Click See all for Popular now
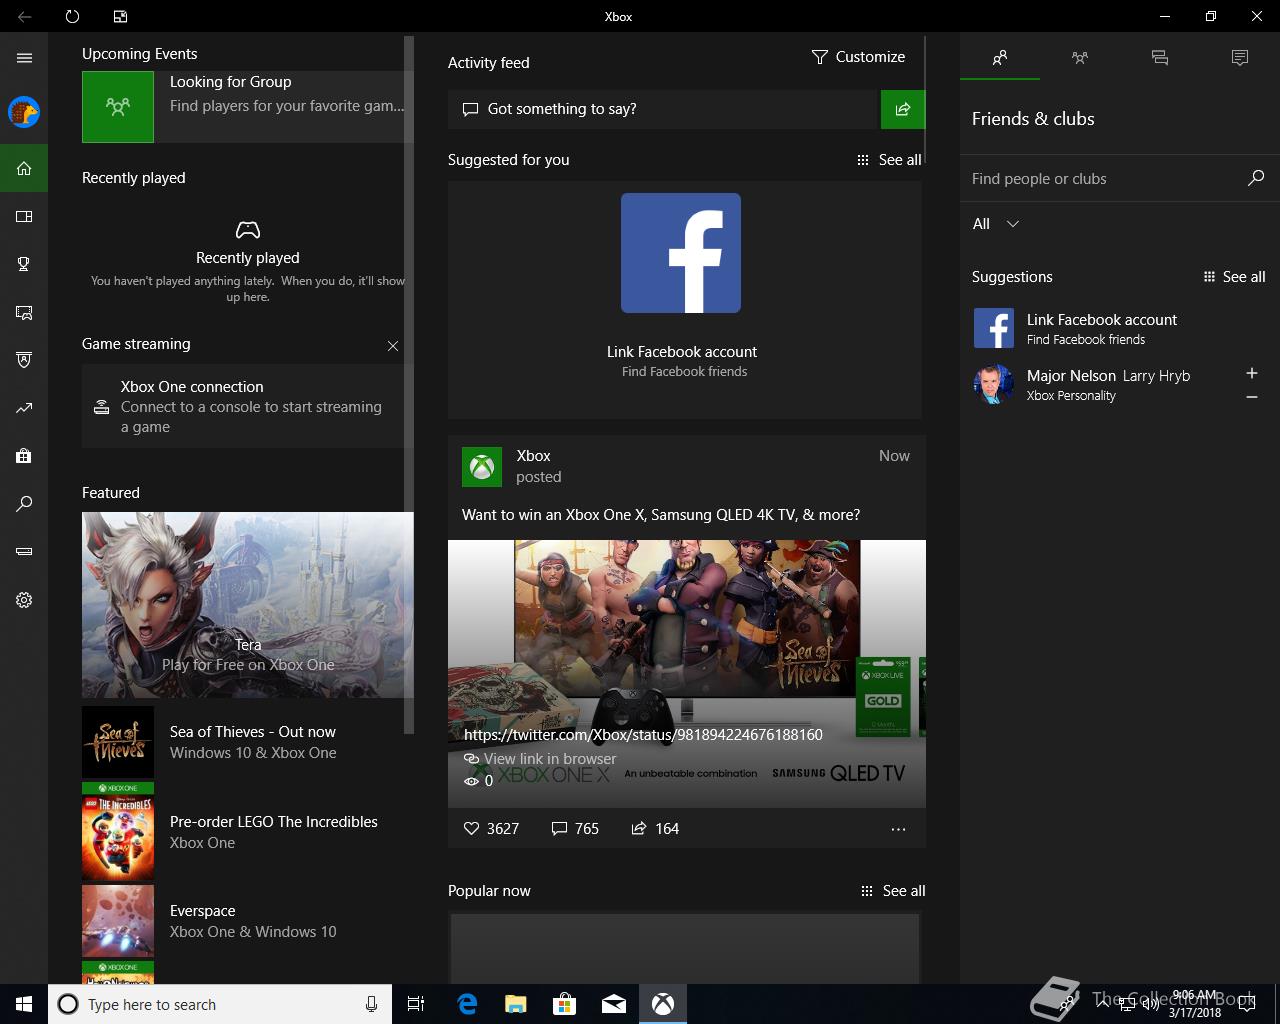 [x=893, y=891]
